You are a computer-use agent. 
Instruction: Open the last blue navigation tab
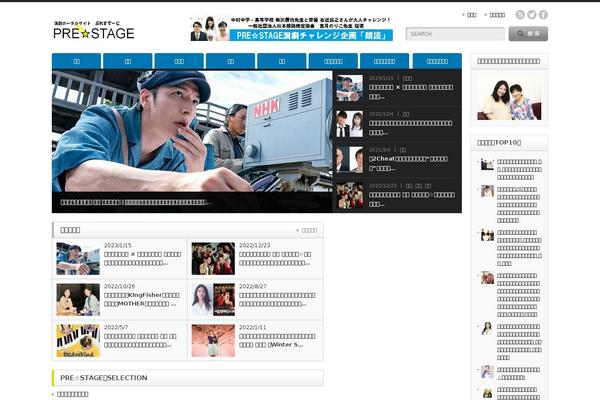pos(437,61)
